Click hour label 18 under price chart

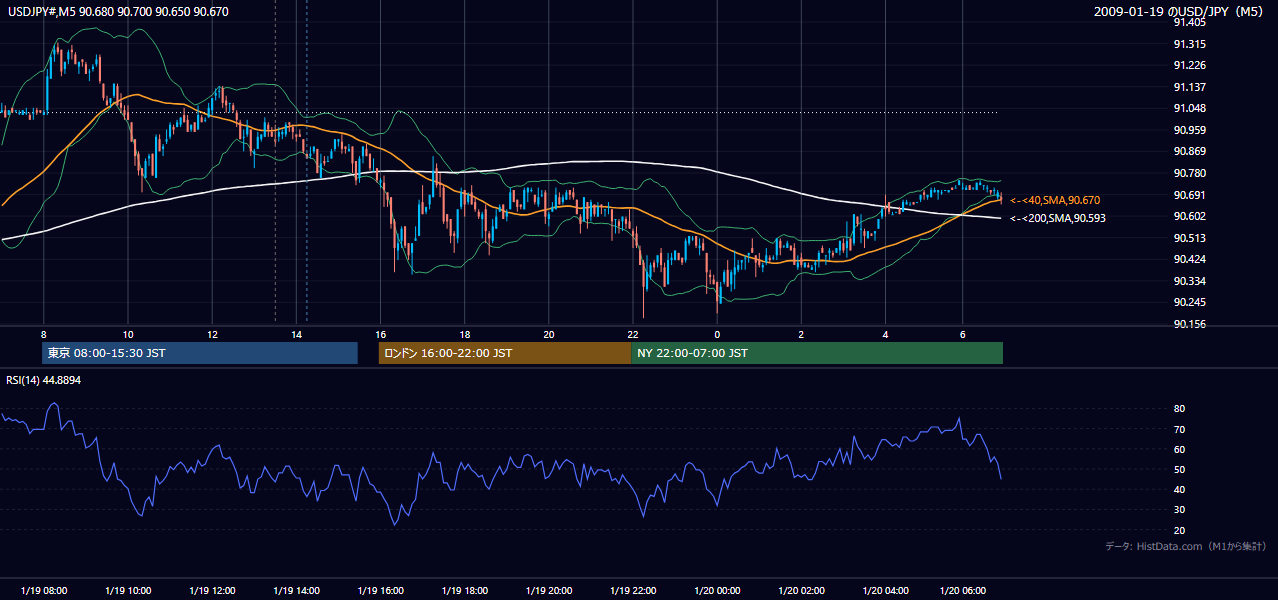tap(465, 334)
